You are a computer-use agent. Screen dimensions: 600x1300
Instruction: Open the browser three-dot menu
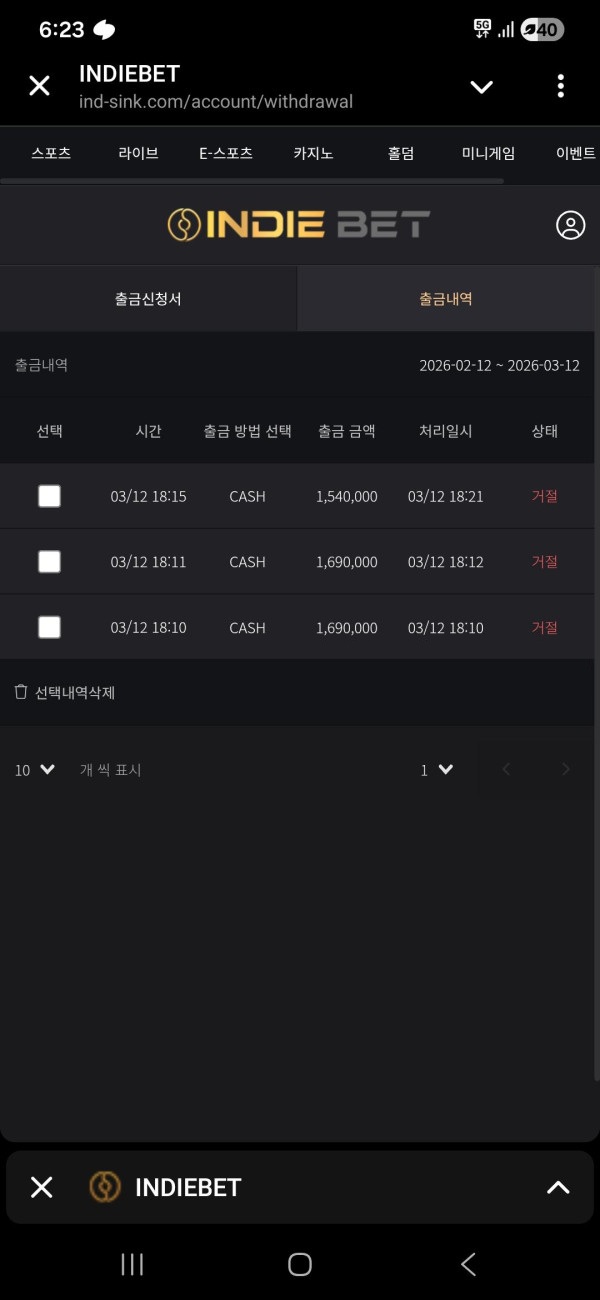pos(560,86)
